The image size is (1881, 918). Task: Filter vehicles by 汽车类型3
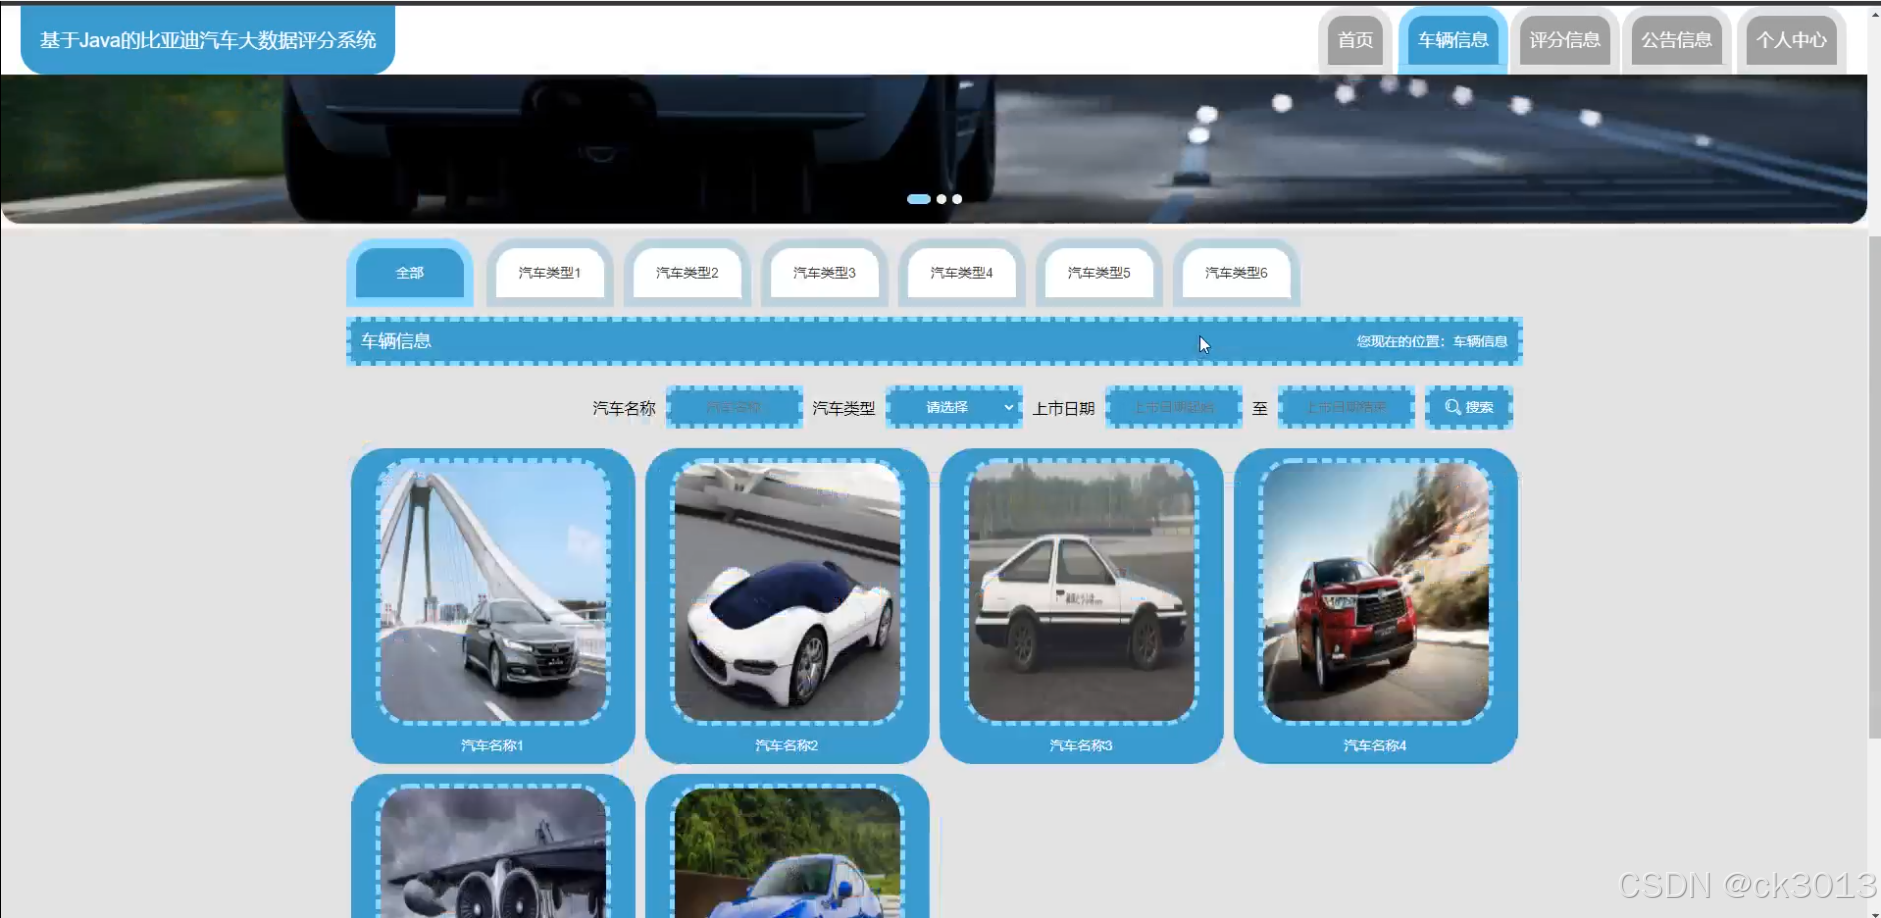click(824, 272)
